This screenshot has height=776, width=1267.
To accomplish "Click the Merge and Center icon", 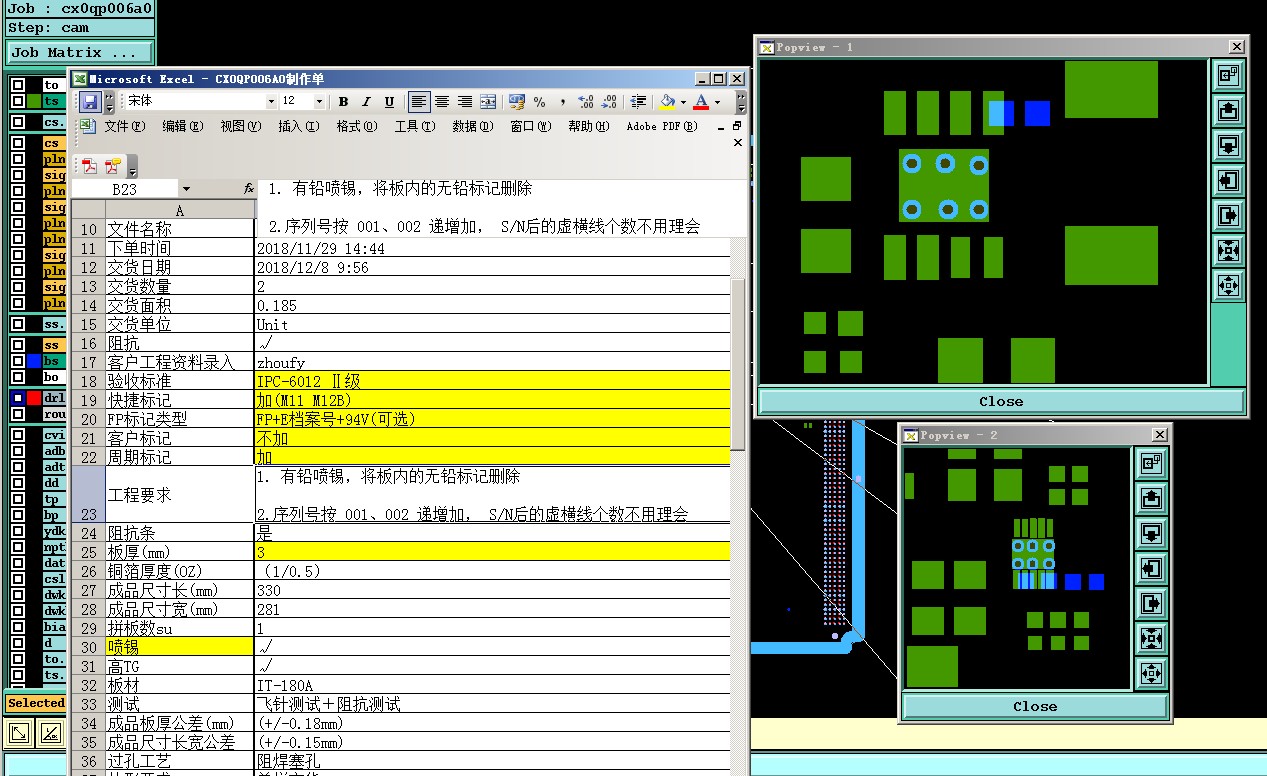I will [x=488, y=102].
